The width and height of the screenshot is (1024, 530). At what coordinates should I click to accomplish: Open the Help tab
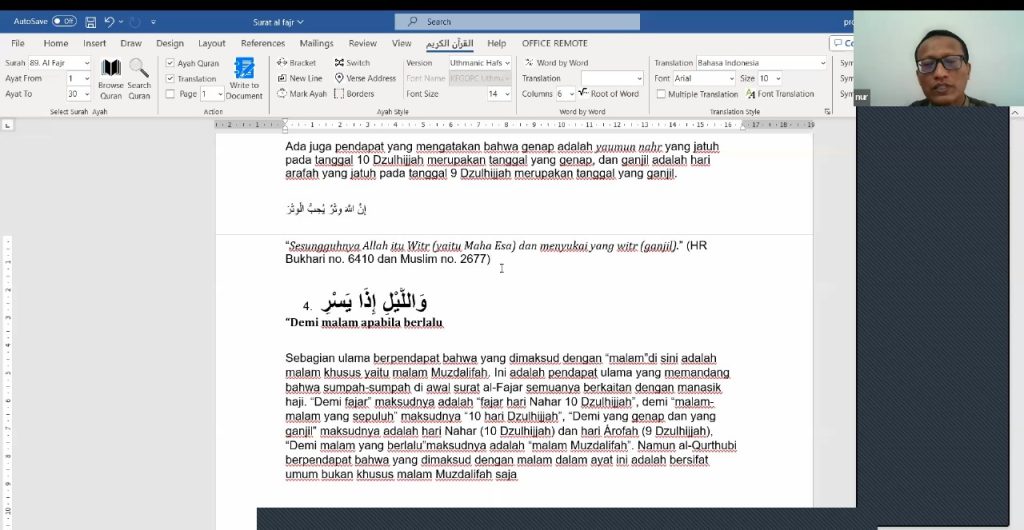pyautogui.click(x=496, y=43)
